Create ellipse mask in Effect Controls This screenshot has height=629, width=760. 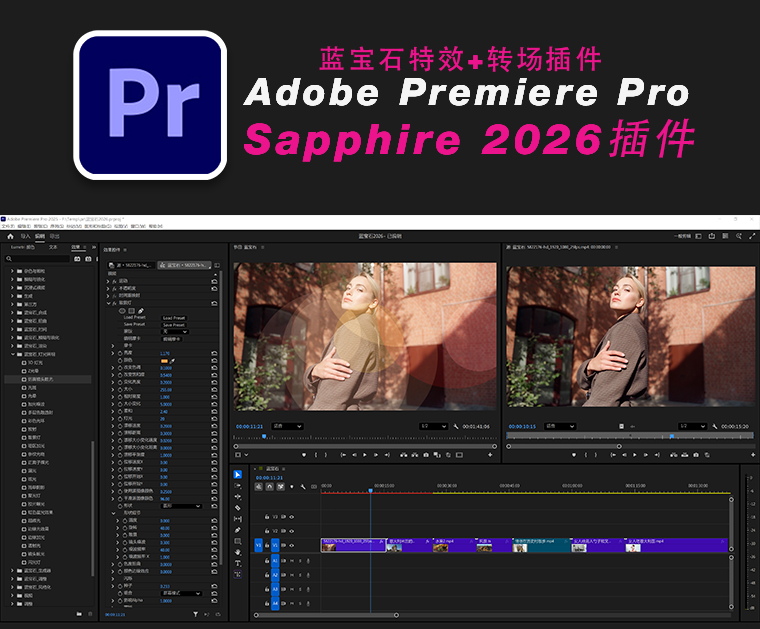[x=122, y=311]
